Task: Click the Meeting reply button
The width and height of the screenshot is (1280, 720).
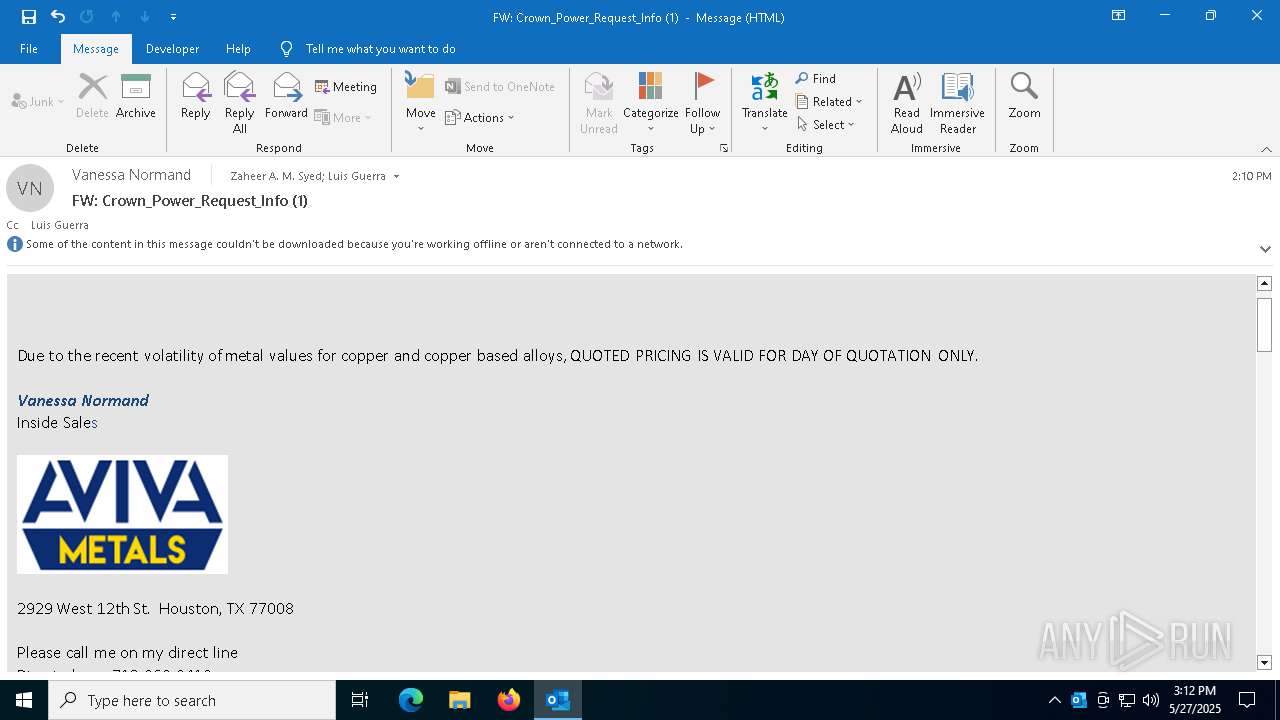Action: [346, 87]
